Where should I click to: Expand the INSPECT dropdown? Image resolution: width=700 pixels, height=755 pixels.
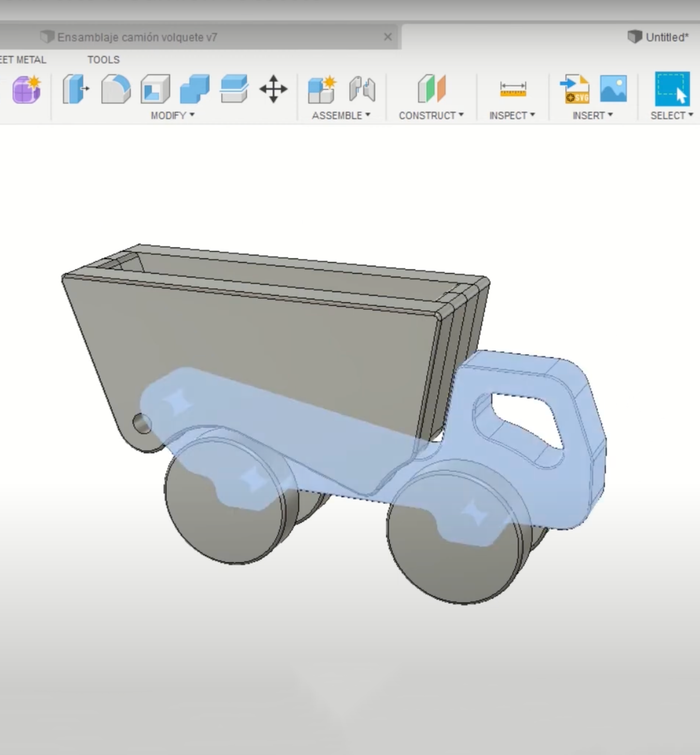[x=512, y=116]
